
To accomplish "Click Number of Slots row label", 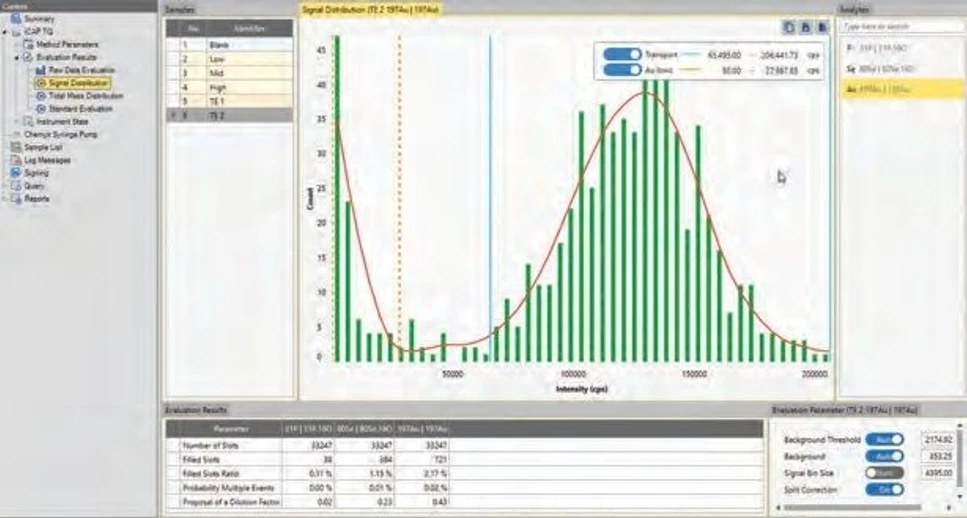I will (x=210, y=445).
